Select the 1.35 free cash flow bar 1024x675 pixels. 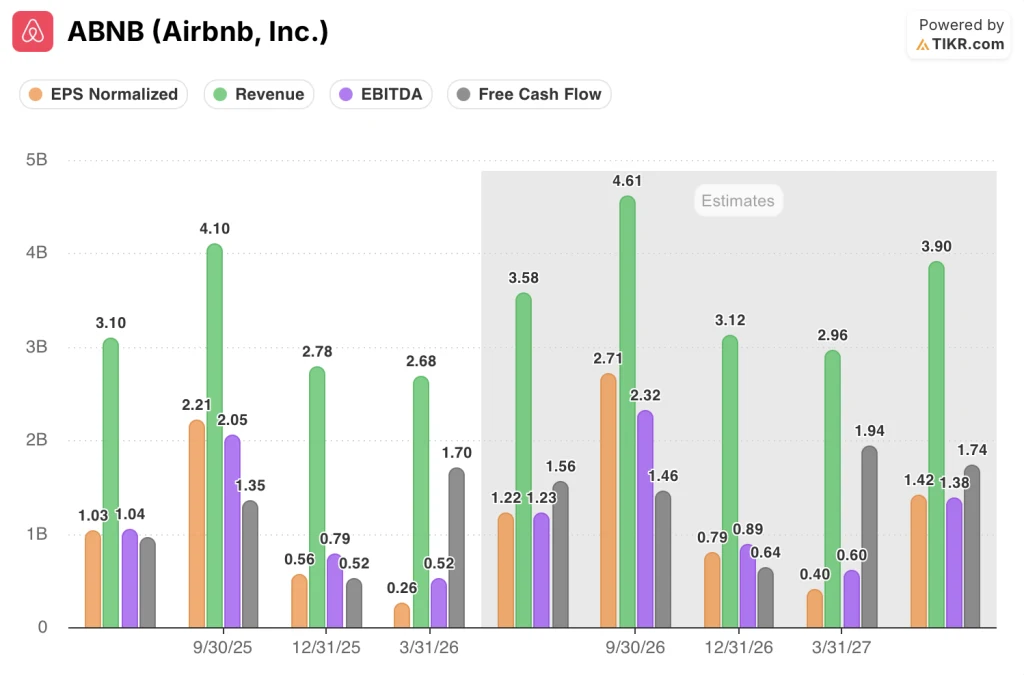coord(250,564)
